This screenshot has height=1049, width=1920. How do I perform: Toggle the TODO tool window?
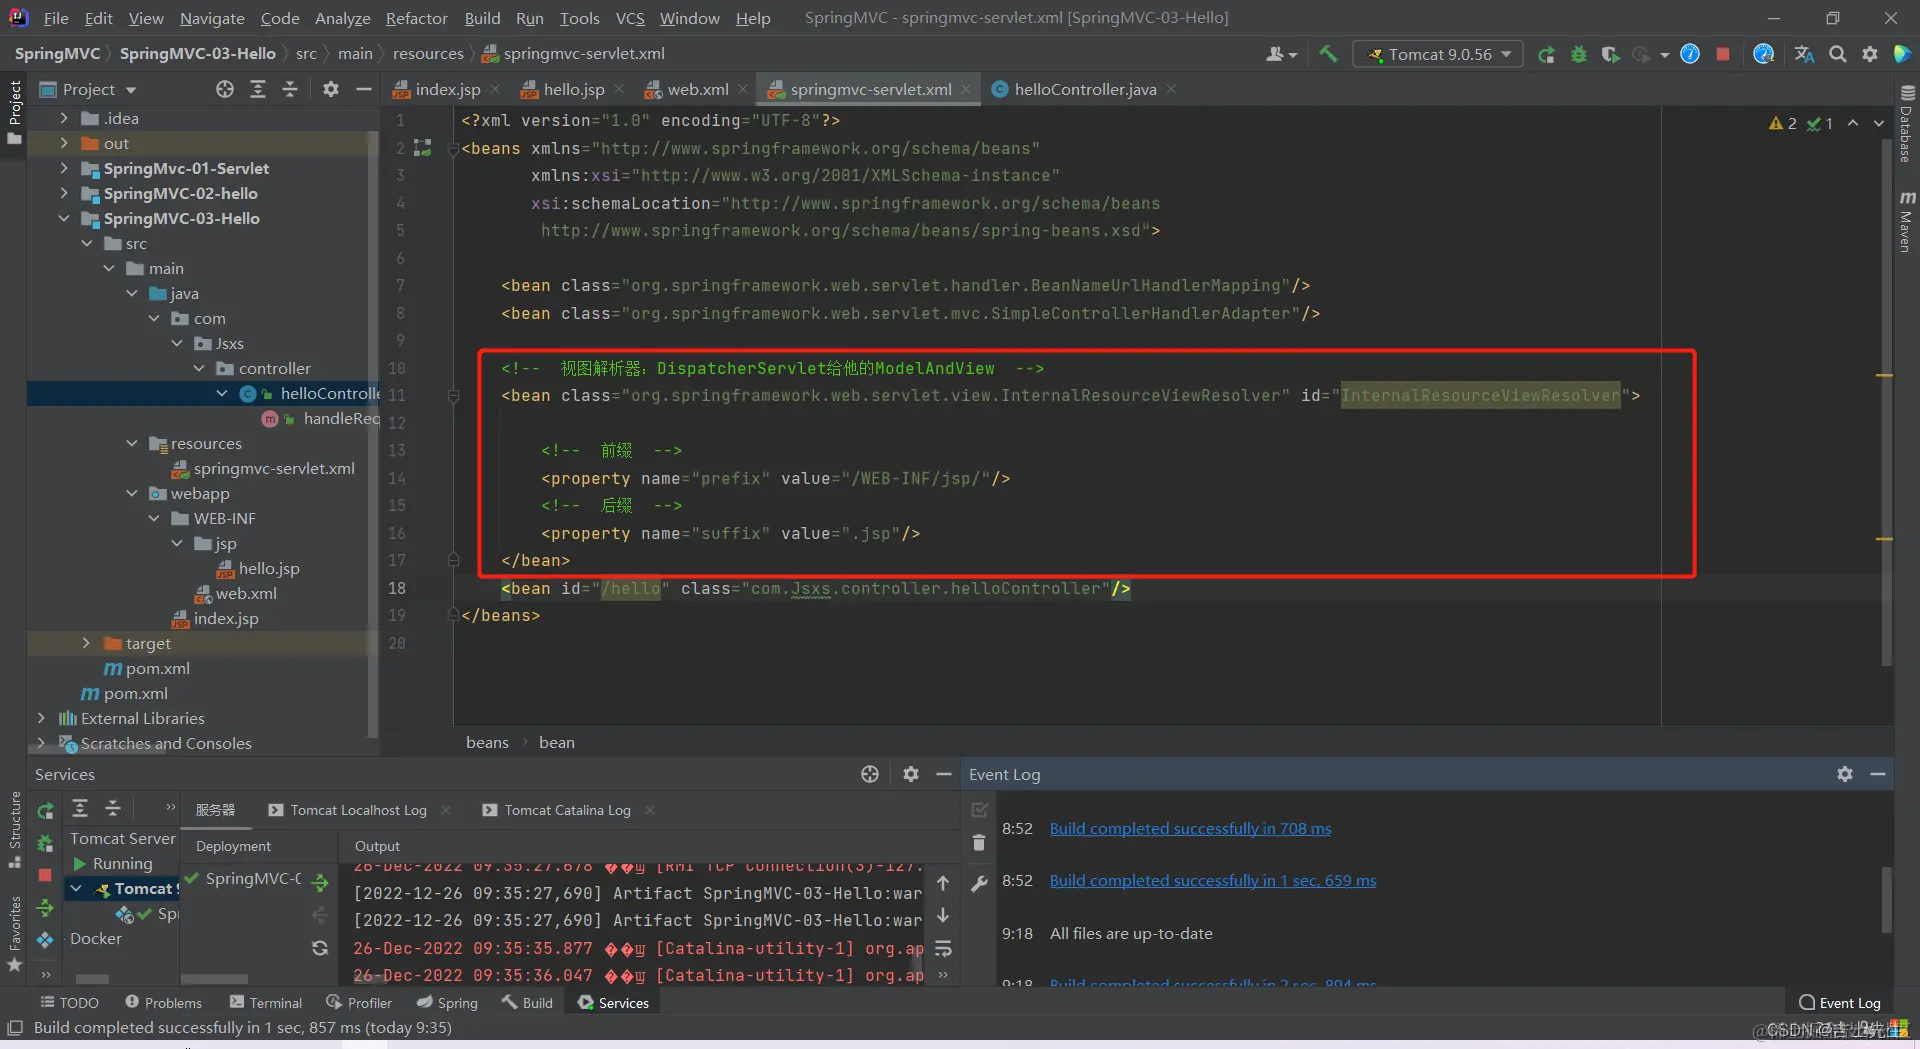[69, 1002]
